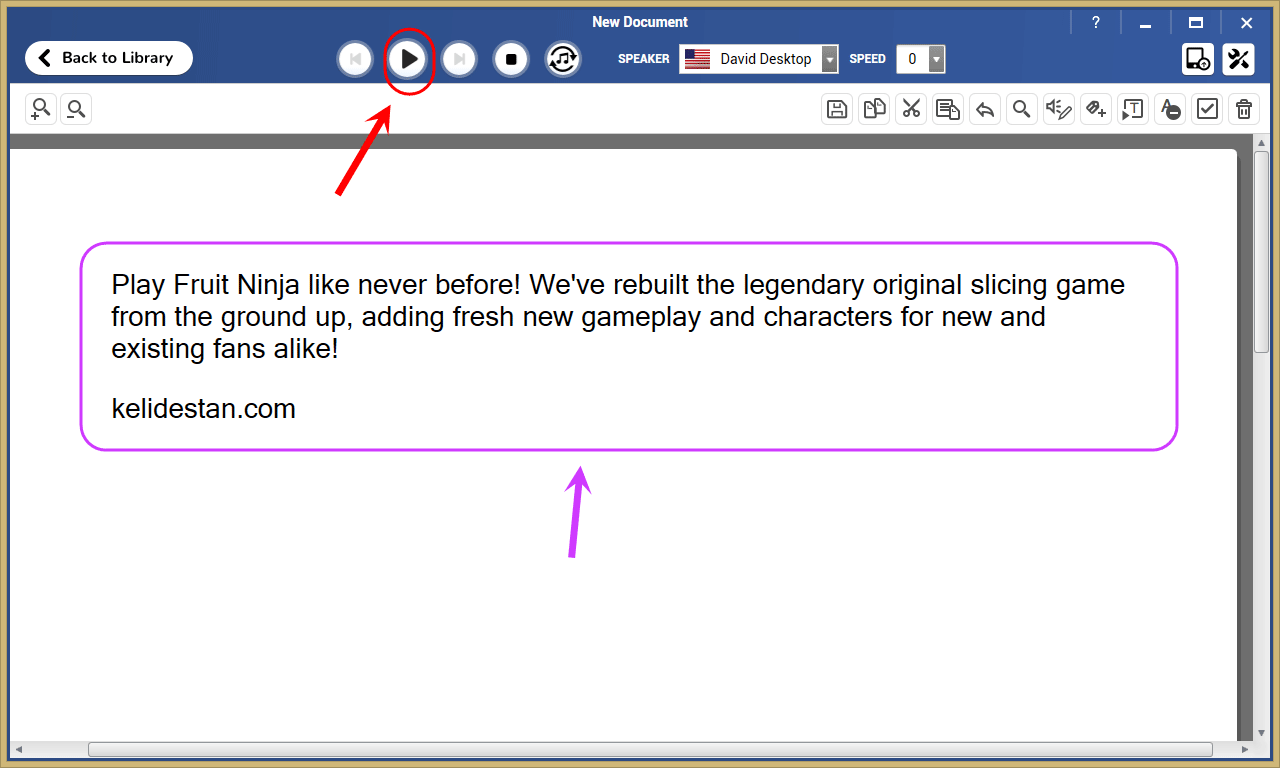Click the paste icon in toolbar
The image size is (1280, 768).
pyautogui.click(x=948, y=109)
